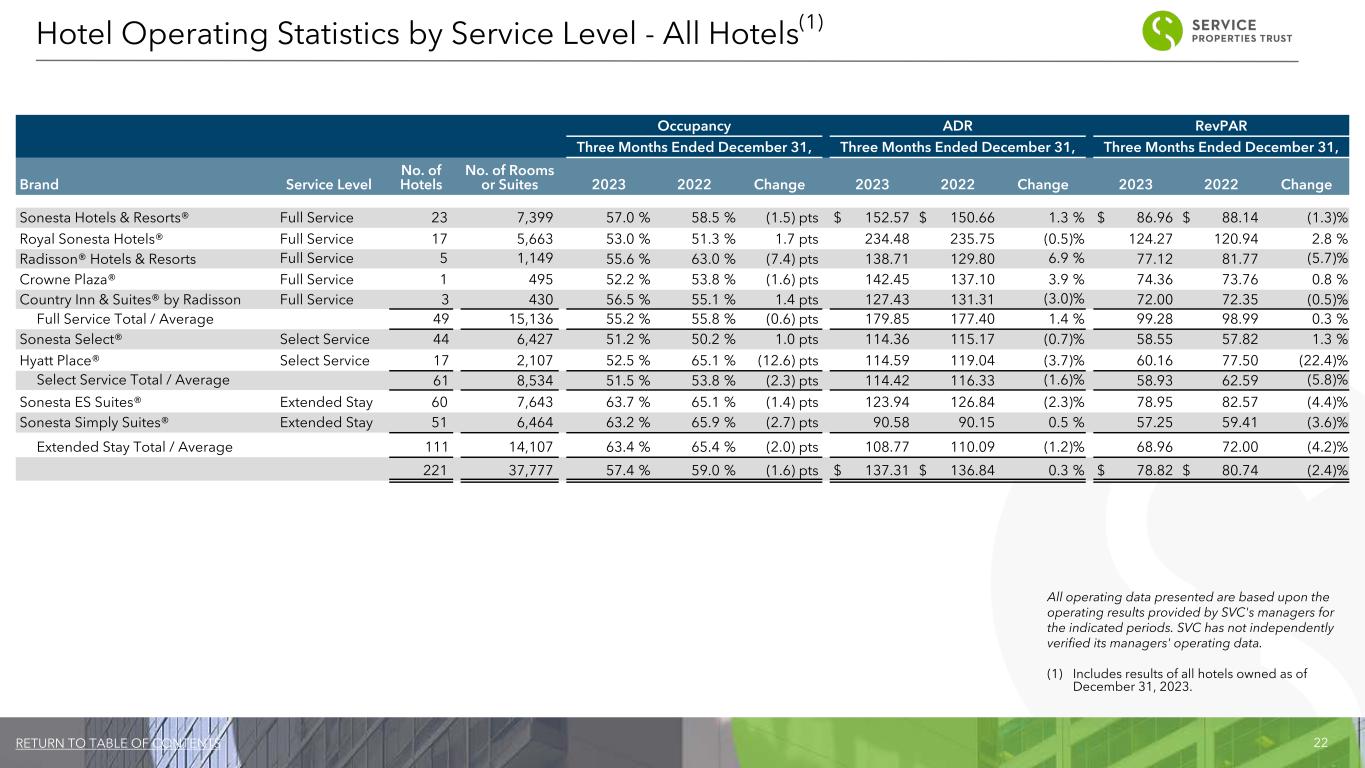Click the No. of Hotels column header
Screen dimensions: 1365x768
(421, 177)
